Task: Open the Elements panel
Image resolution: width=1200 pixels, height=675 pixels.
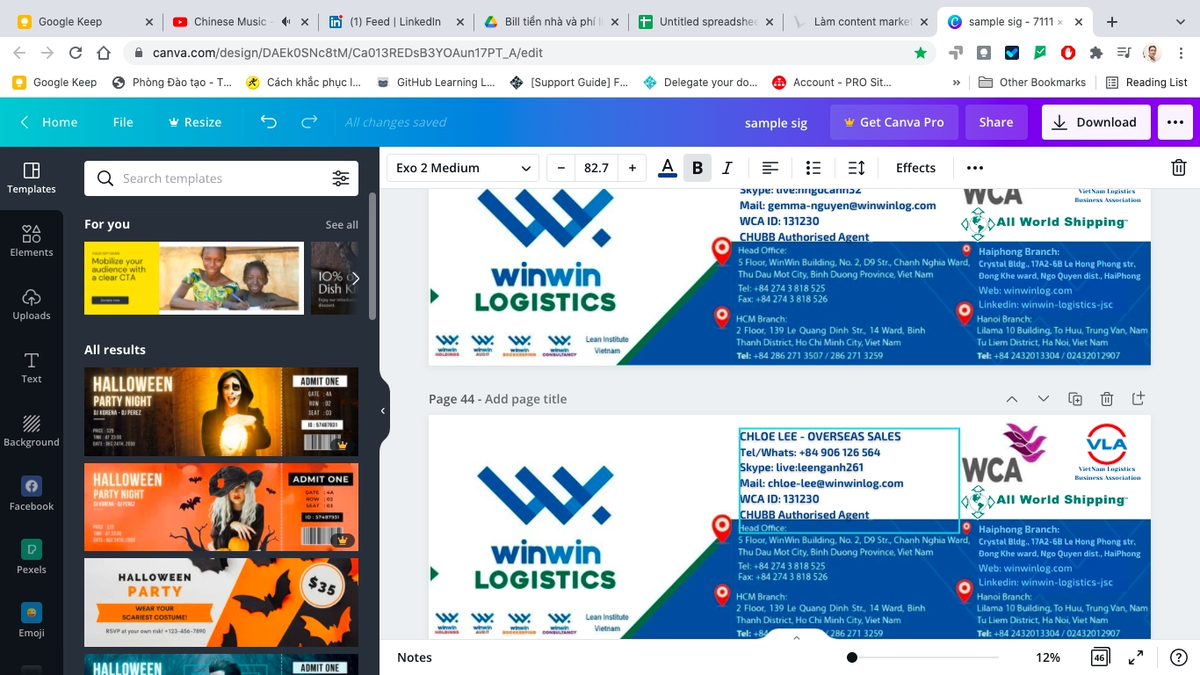Action: coord(31,241)
